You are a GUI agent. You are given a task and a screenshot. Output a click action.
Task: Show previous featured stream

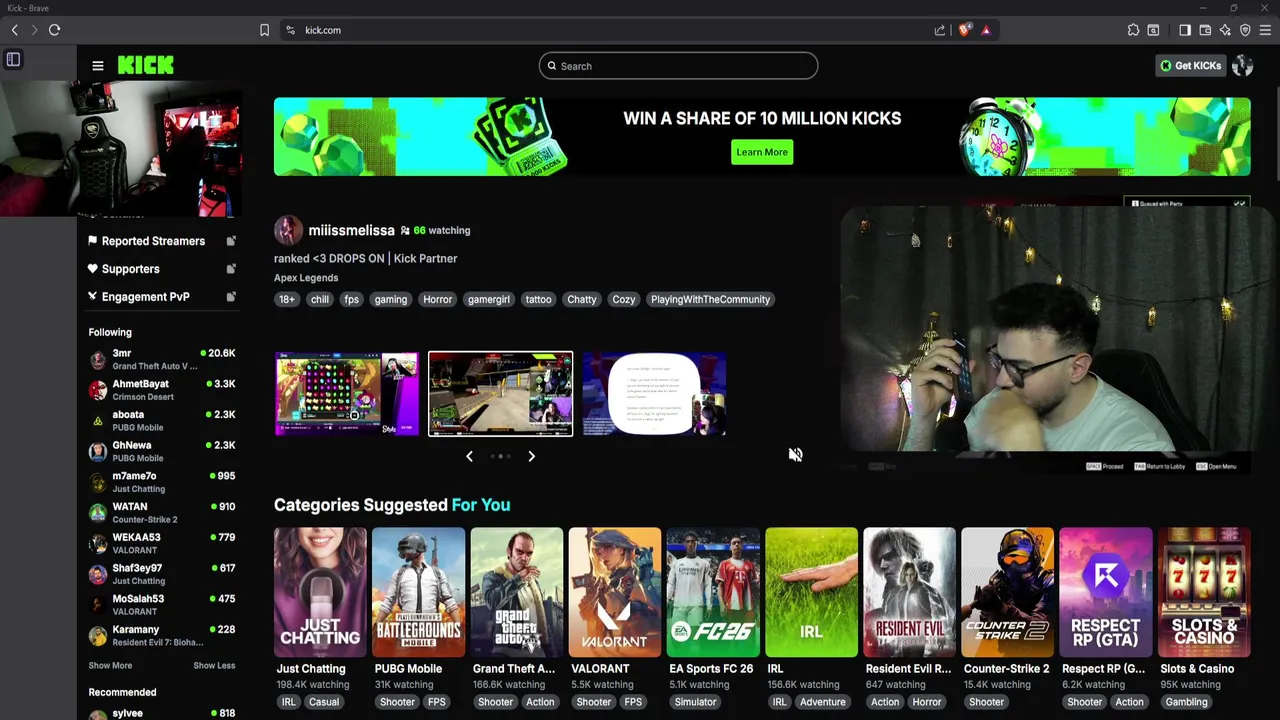(469, 456)
